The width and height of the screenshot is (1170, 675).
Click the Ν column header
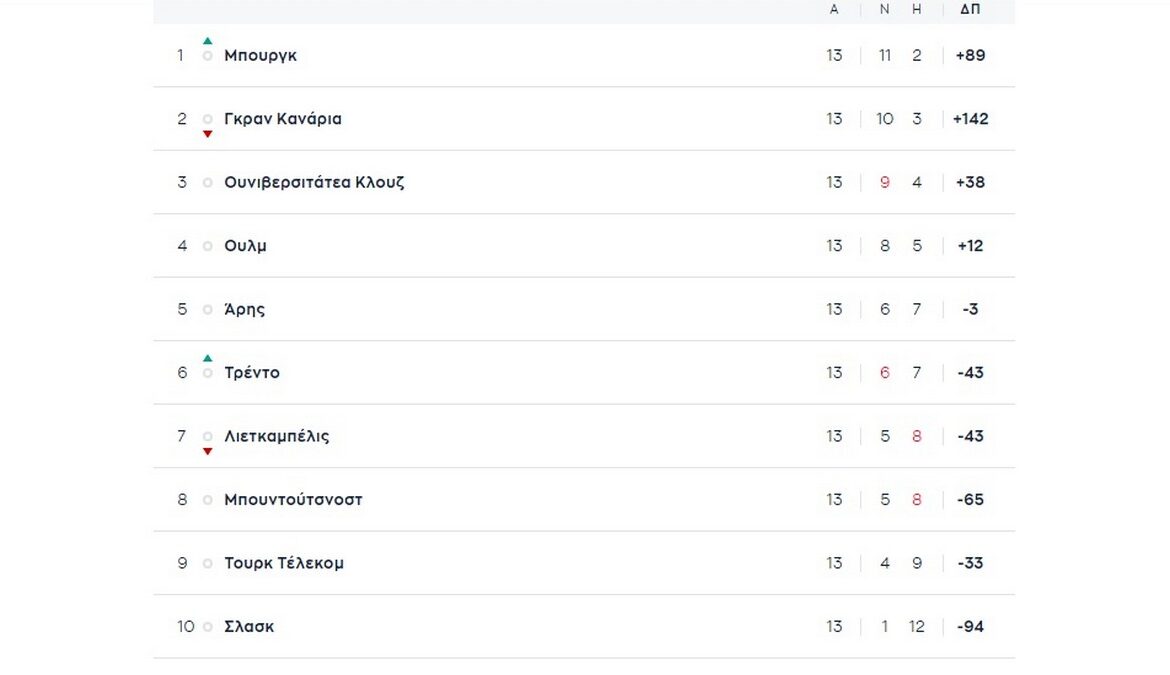point(884,9)
